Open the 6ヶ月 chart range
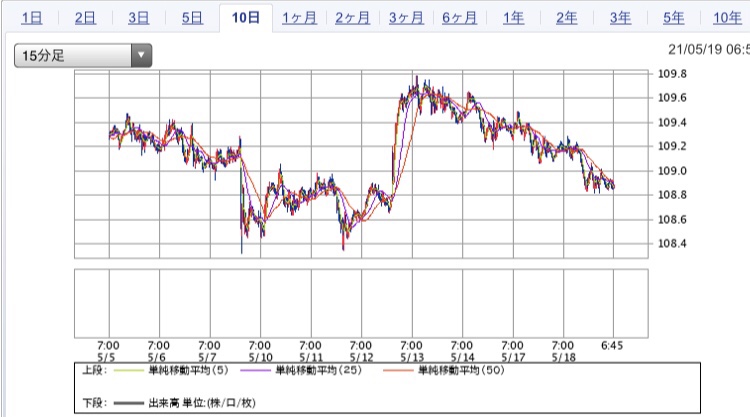Image resolution: width=750 pixels, height=417 pixels. 460,18
